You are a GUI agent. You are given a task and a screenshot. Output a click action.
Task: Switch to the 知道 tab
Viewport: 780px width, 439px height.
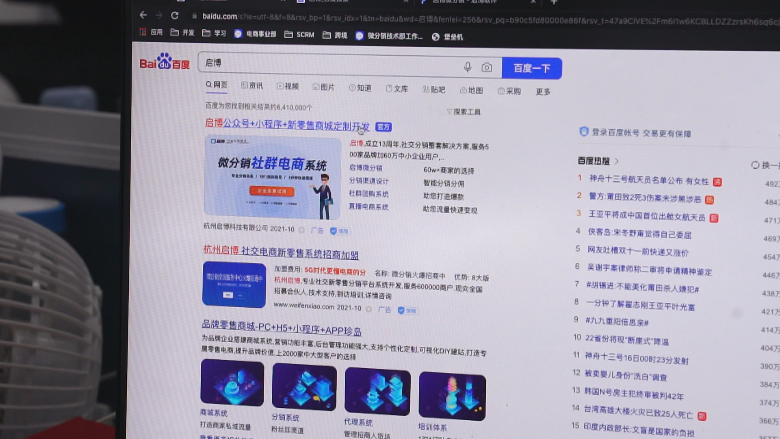pos(360,88)
